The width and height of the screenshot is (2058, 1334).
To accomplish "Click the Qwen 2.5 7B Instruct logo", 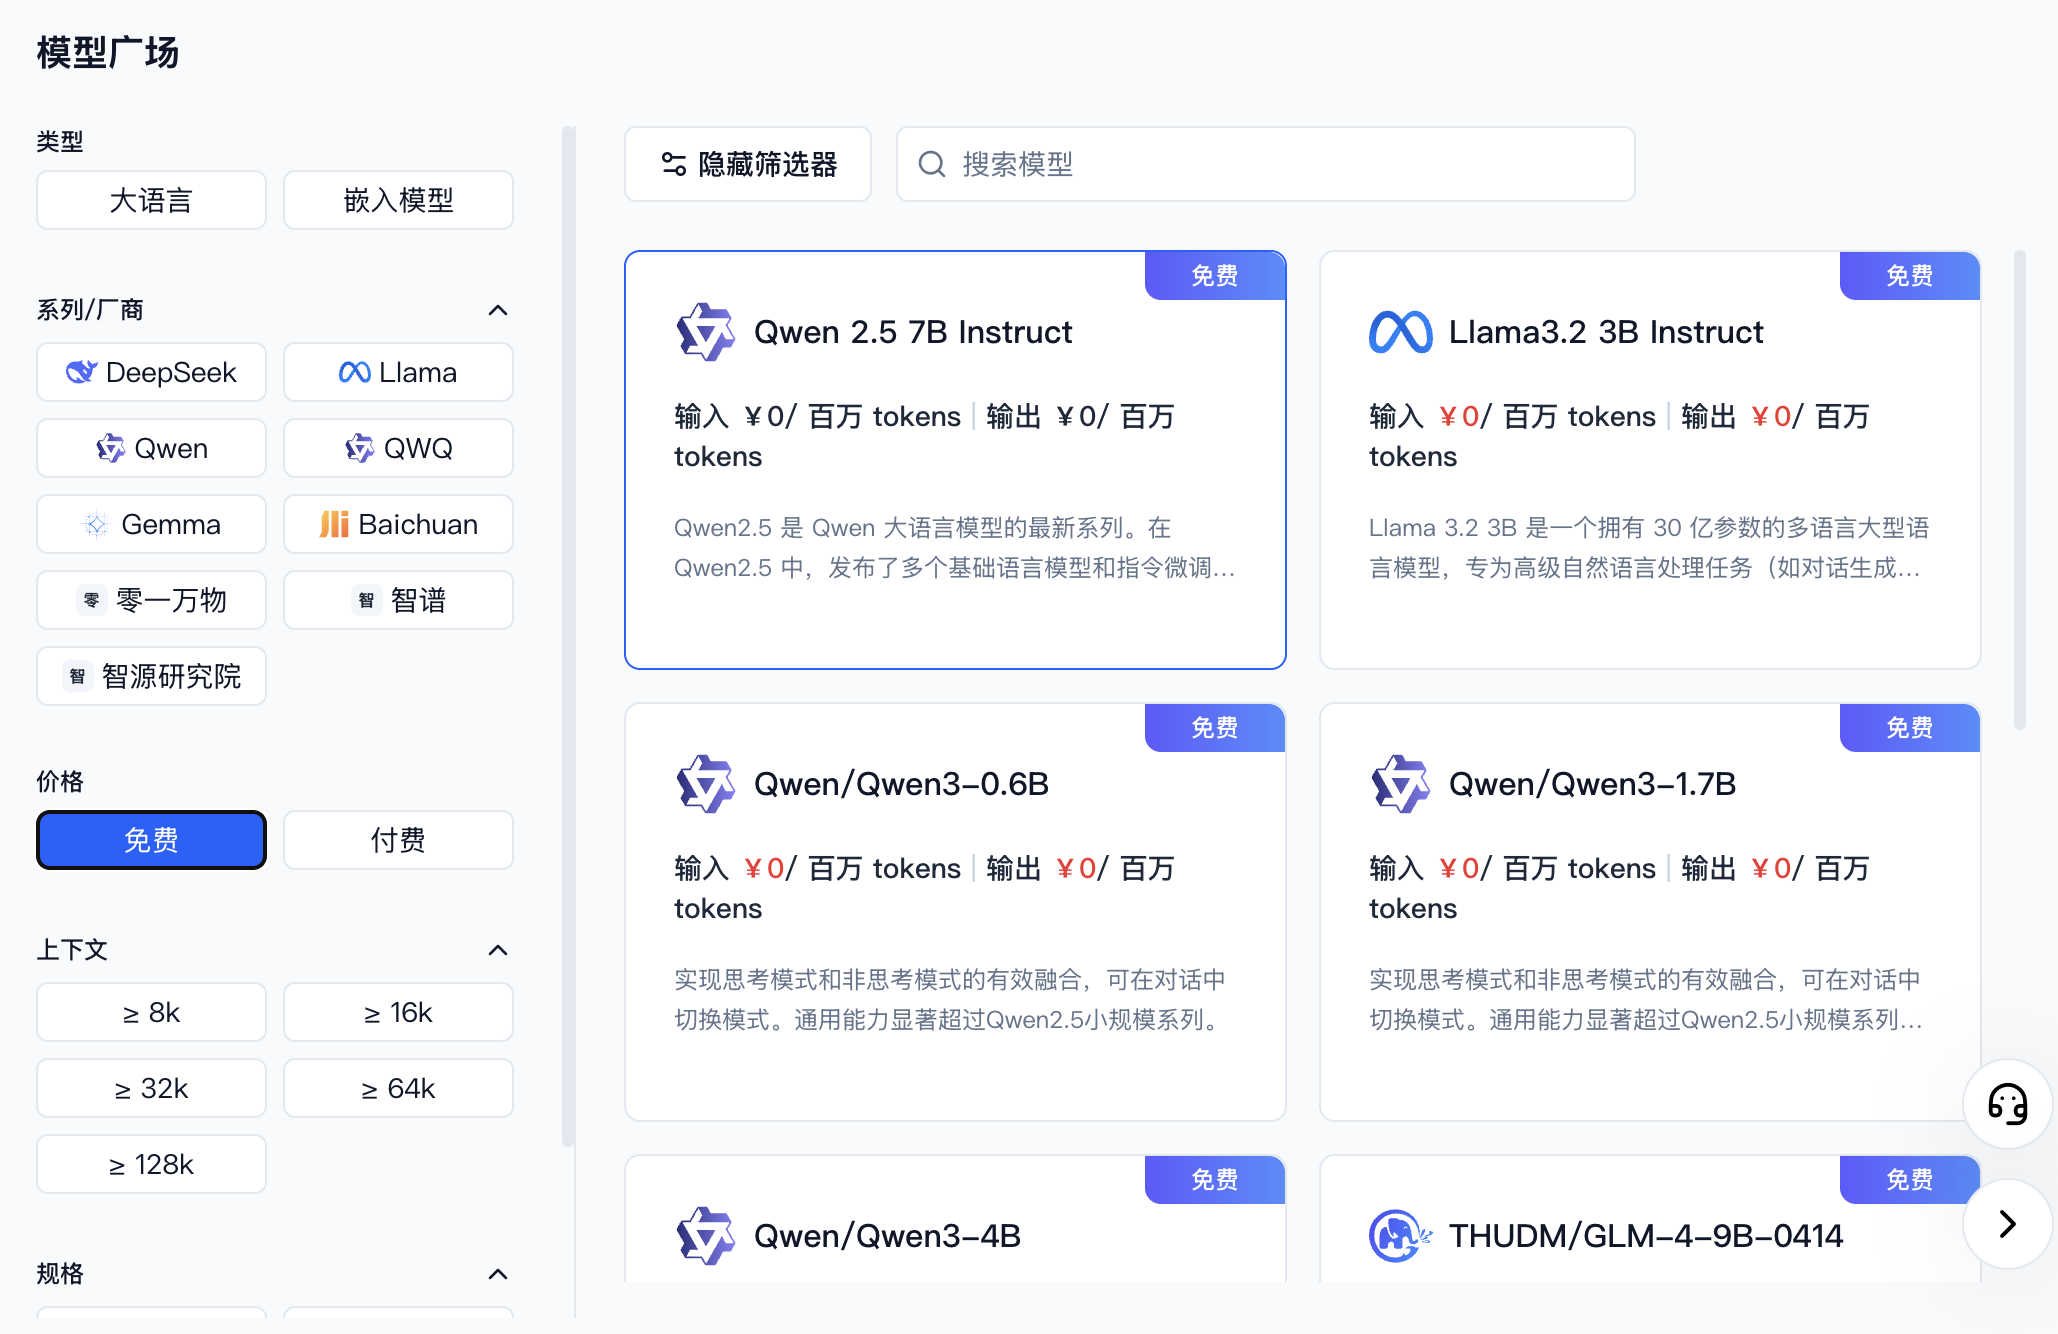I will (705, 332).
